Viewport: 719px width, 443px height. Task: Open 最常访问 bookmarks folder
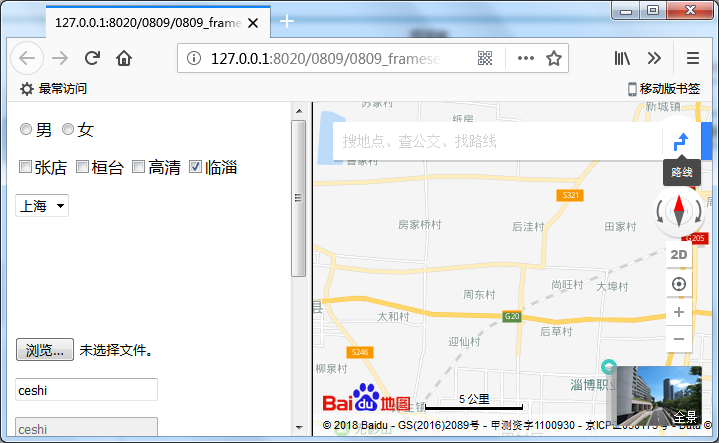coord(54,89)
